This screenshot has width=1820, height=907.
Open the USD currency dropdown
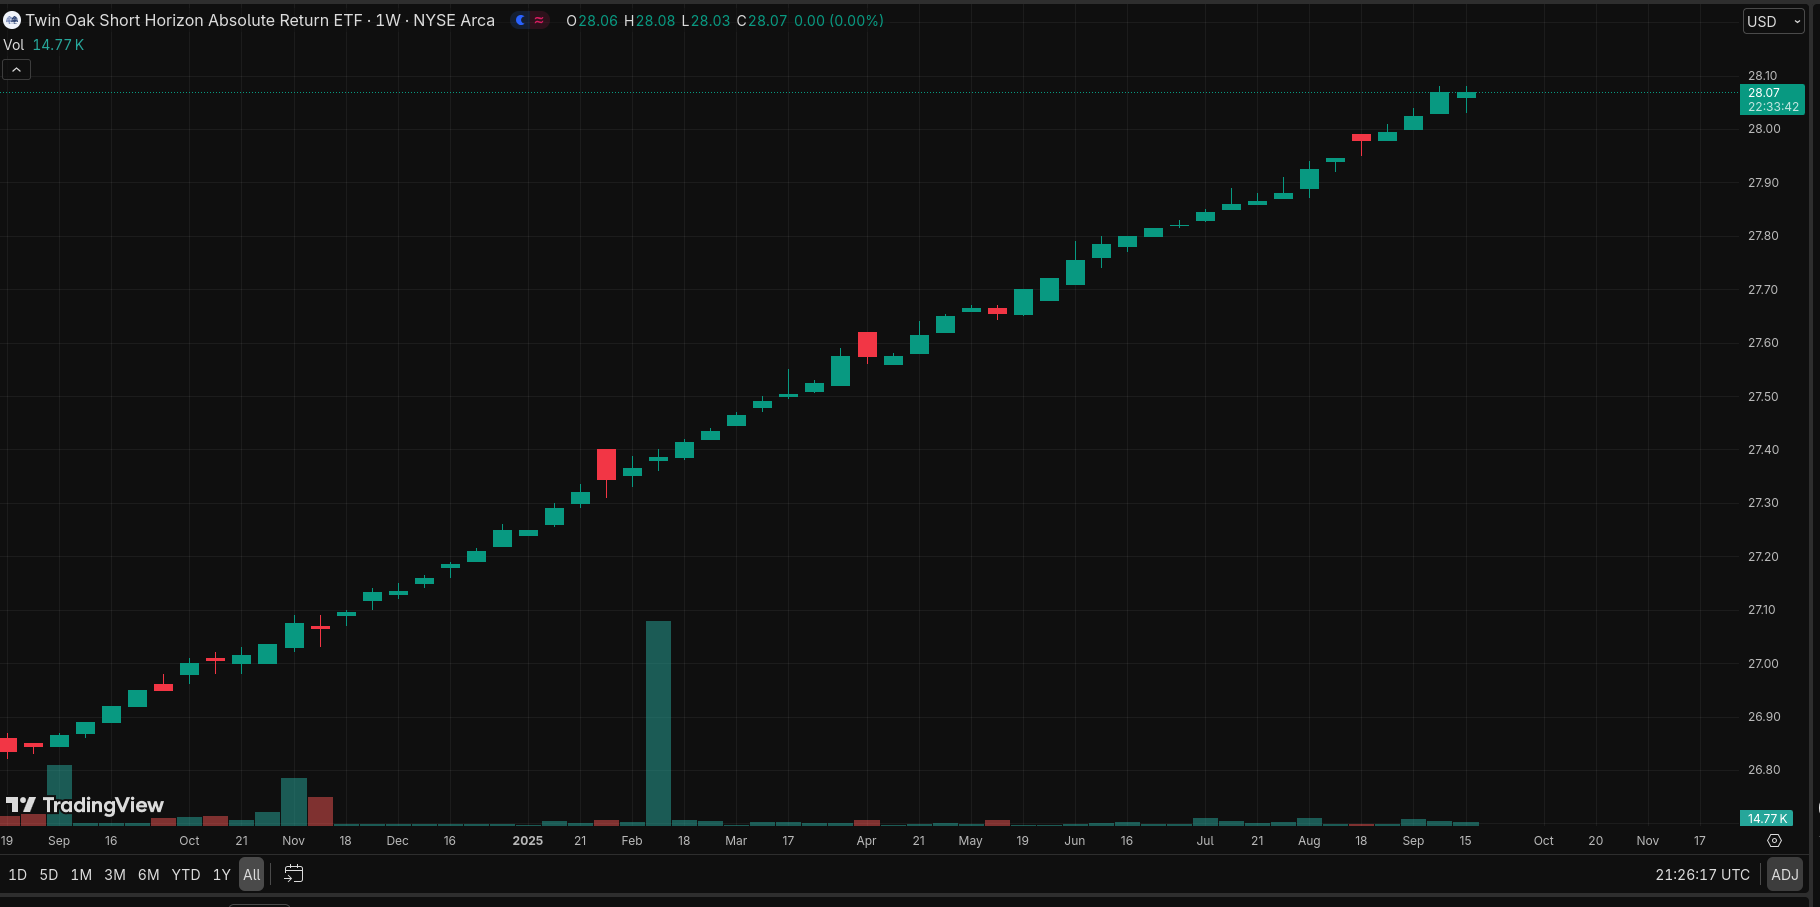coord(1774,21)
